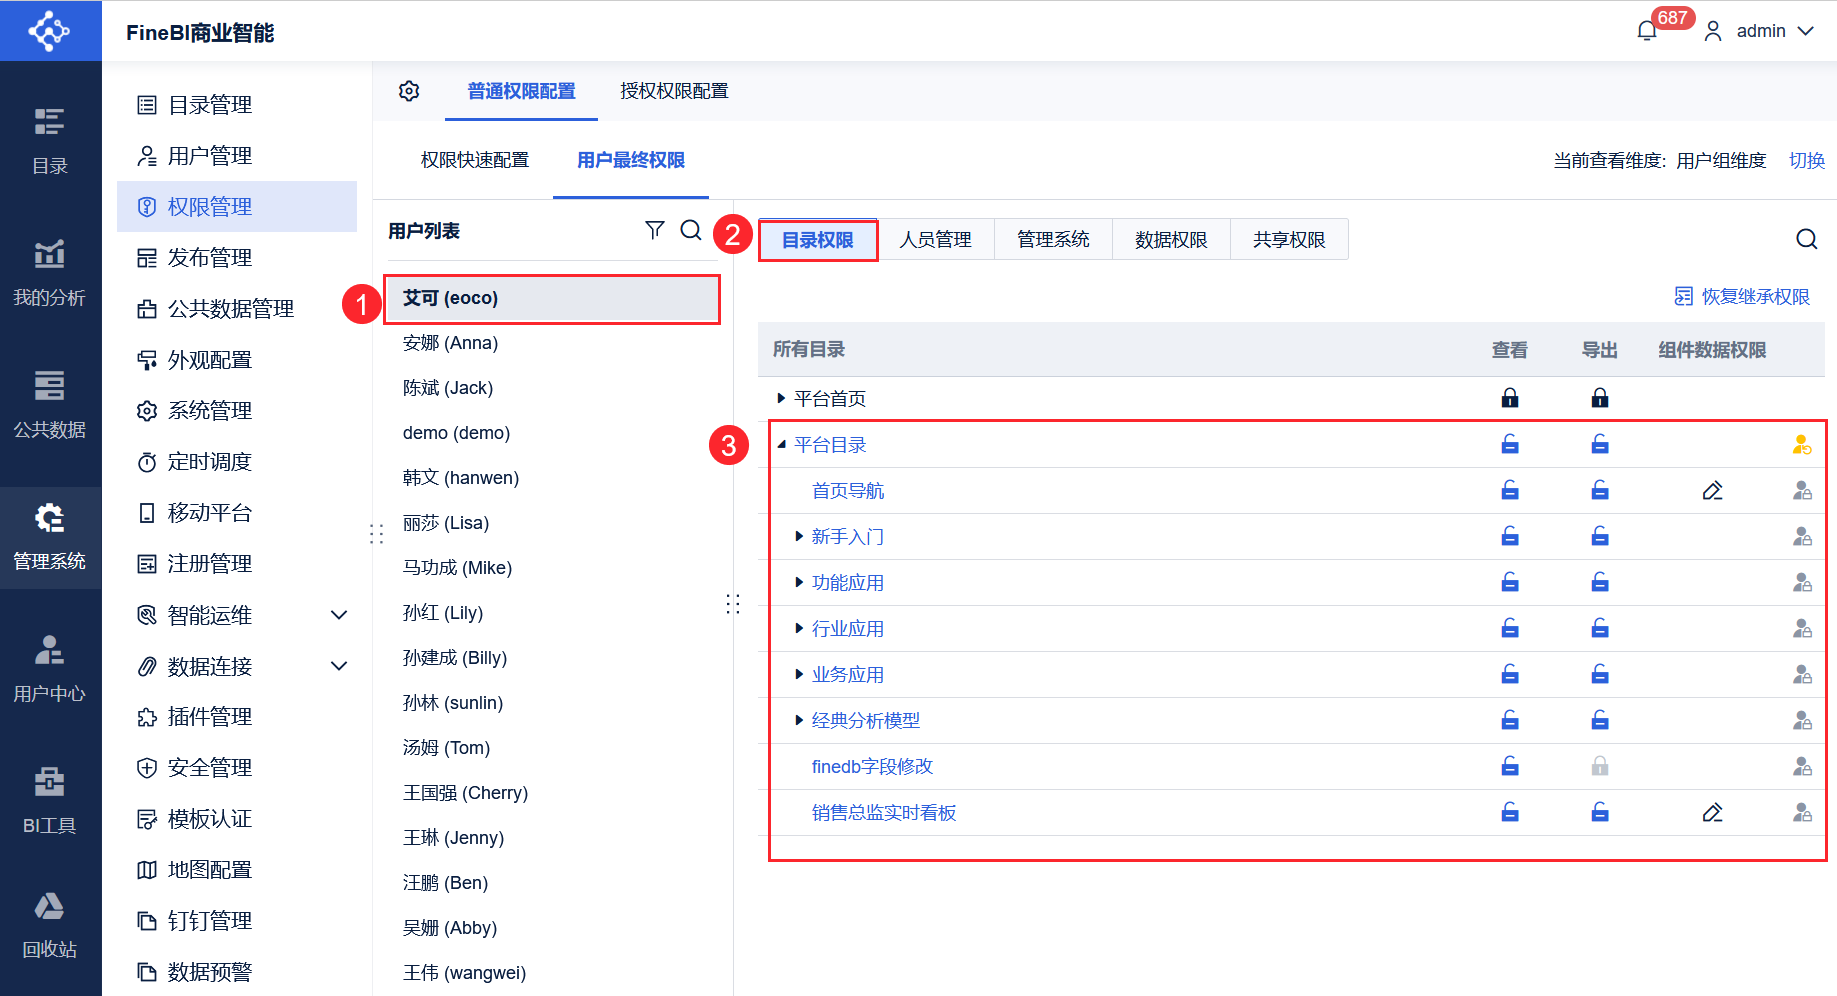The width and height of the screenshot is (1837, 996).
Task: Toggle export permission for 新手入门
Action: click(1600, 536)
